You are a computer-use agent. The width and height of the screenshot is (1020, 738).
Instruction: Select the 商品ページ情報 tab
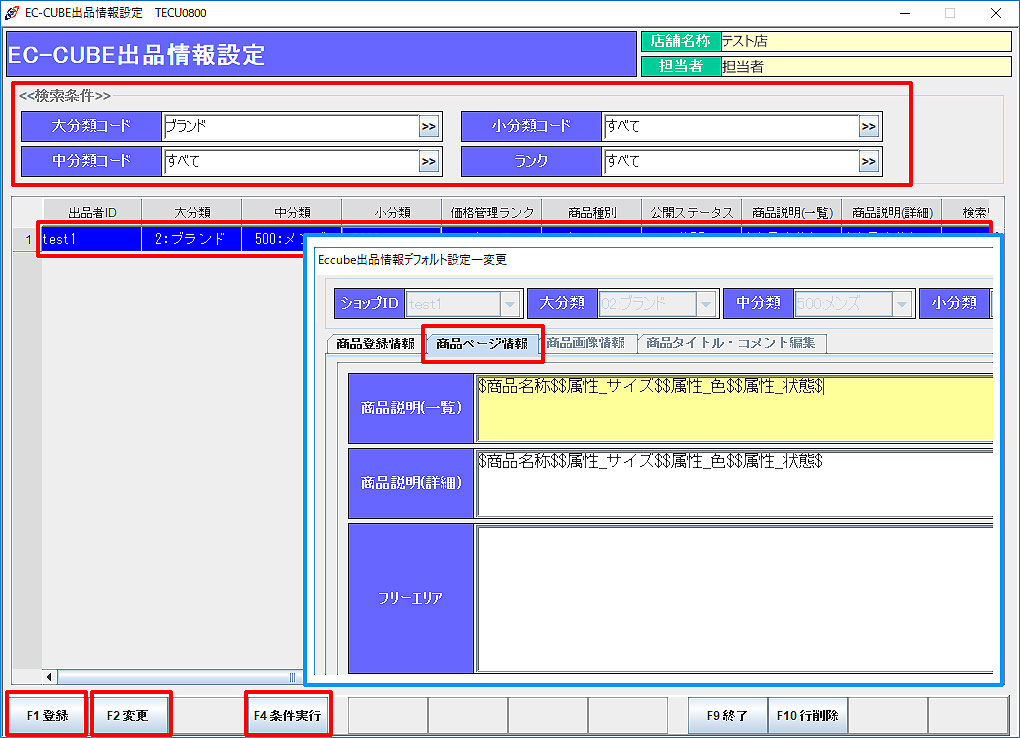tap(482, 343)
